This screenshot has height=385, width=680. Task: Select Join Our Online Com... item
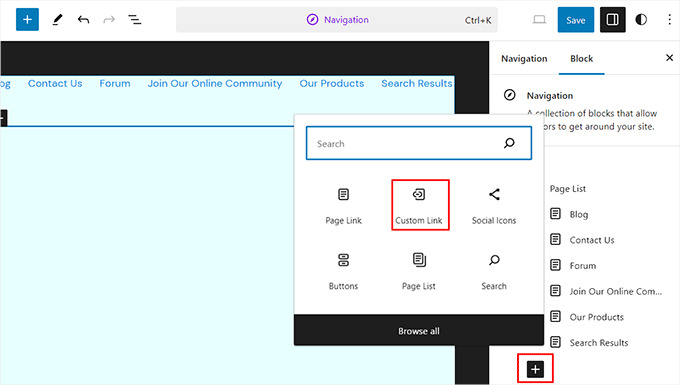click(x=615, y=291)
